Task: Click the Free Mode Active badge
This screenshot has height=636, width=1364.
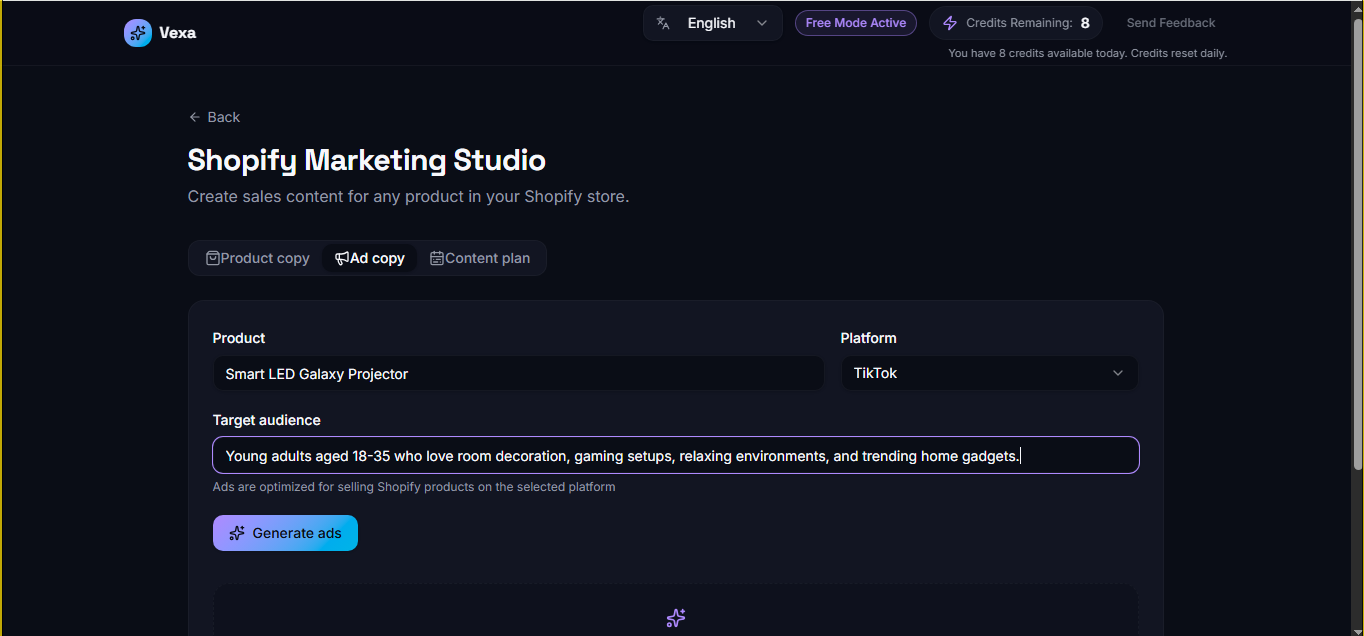Action: coord(856,23)
